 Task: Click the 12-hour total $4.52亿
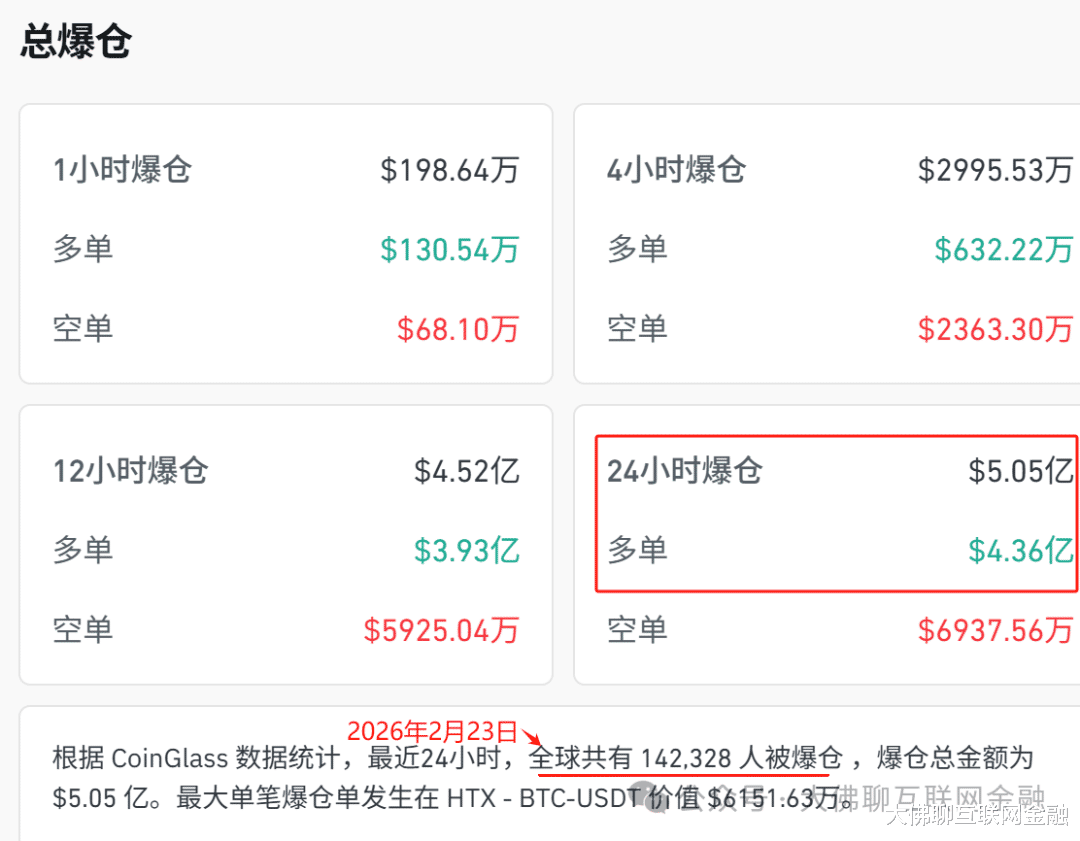coord(467,470)
